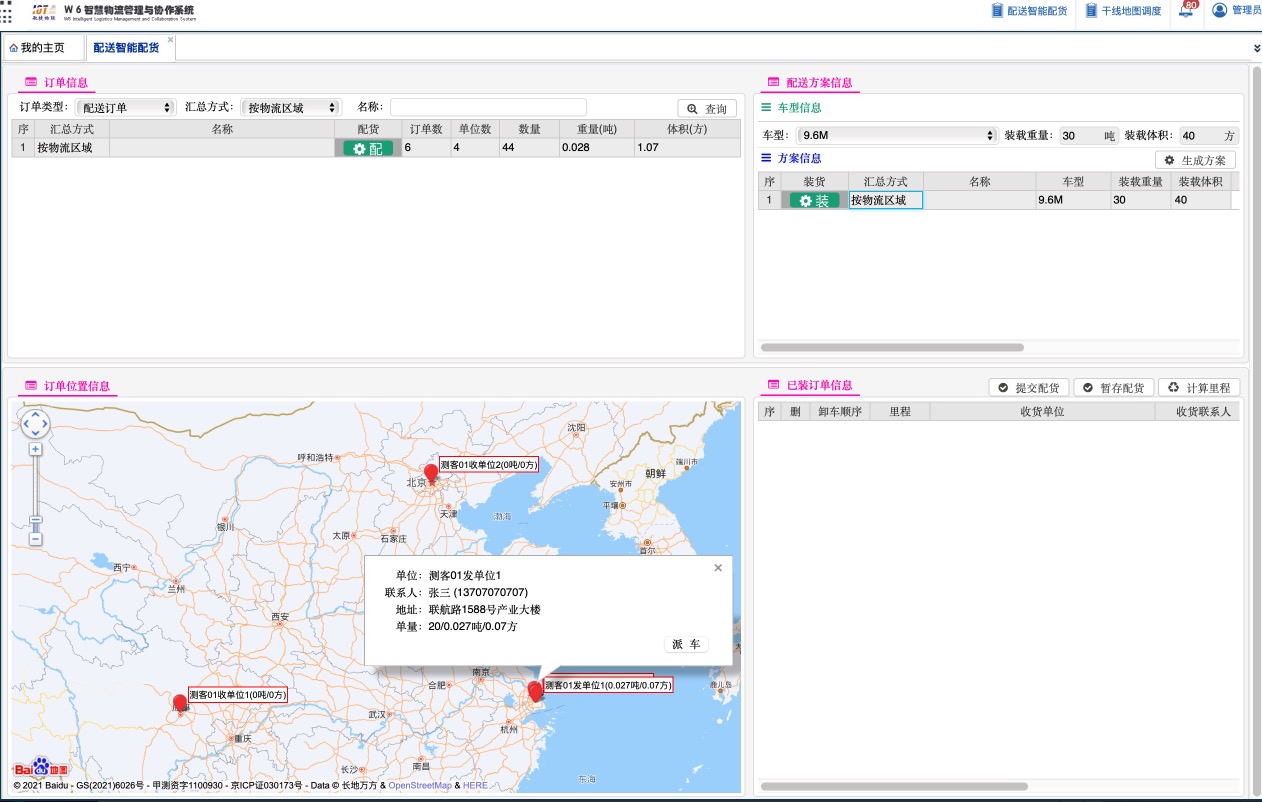The width and height of the screenshot is (1262, 802).
Task: Expand the 车型 9.6M dropdown
Action: (x=897, y=135)
